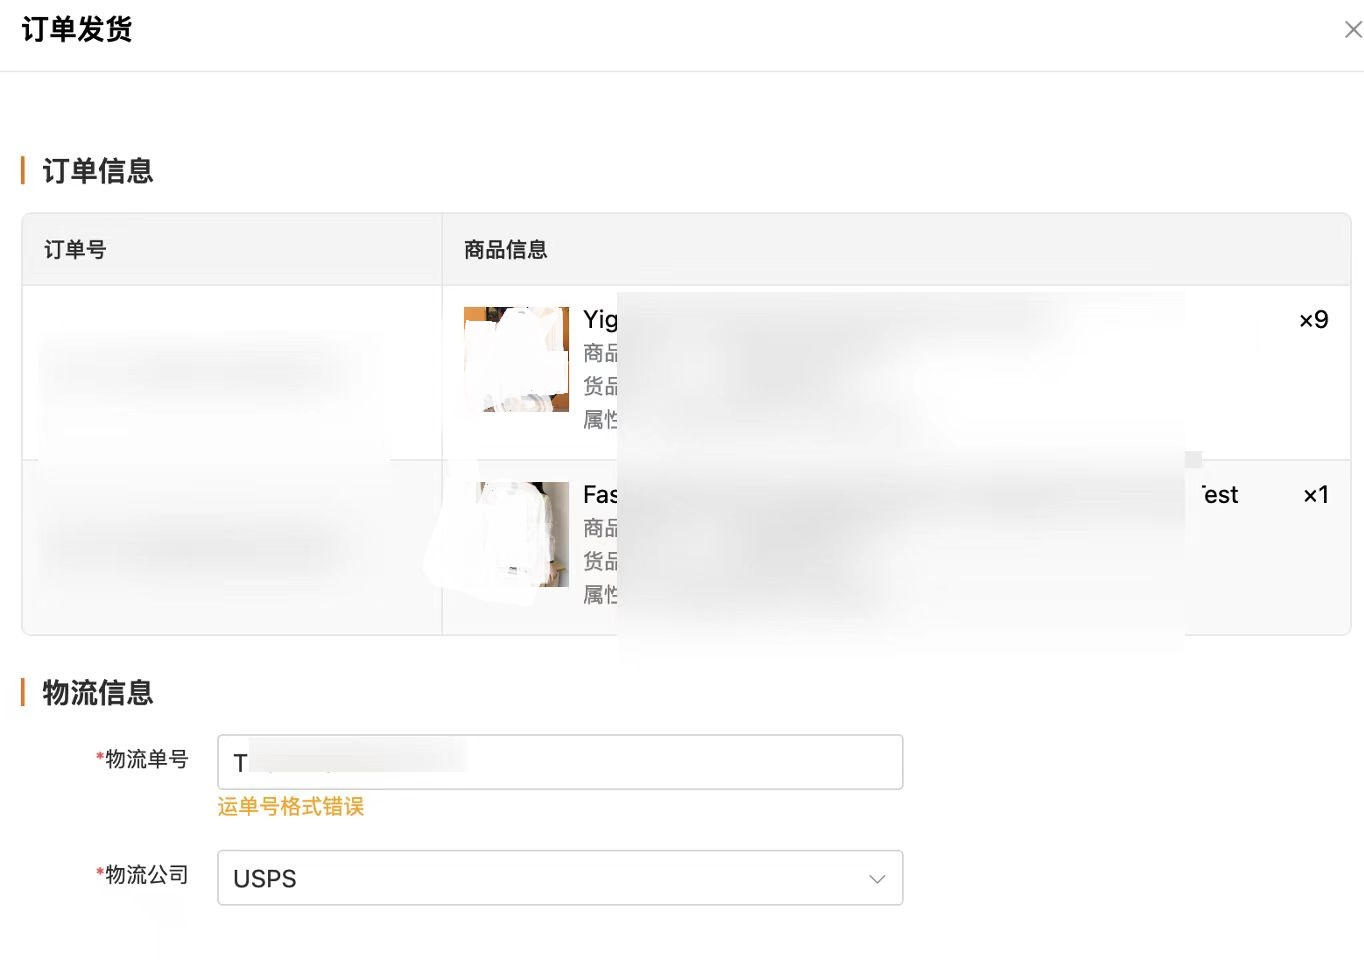Viewport: 1364px width, 960px height.
Task: Open the USPS logistics company dropdown
Action: coord(560,878)
